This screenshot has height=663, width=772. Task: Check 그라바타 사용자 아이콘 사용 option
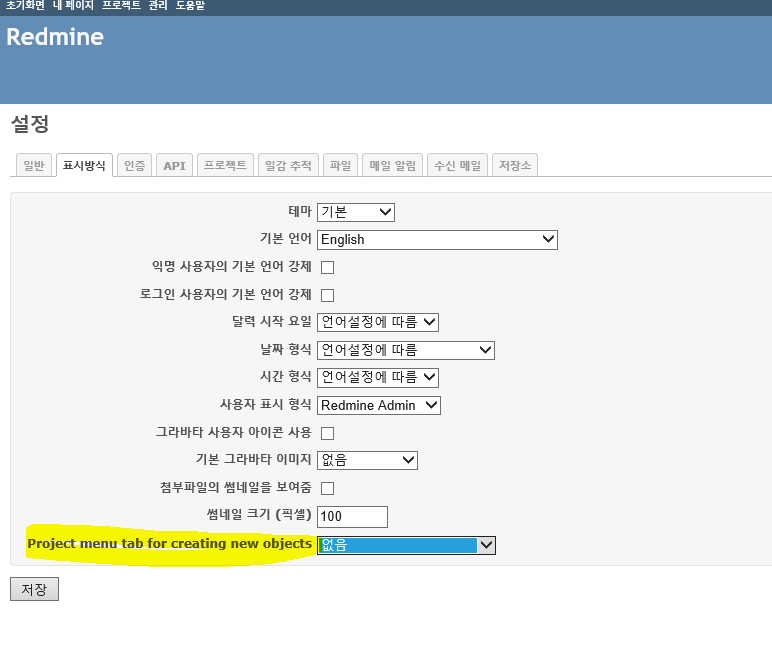(x=327, y=433)
